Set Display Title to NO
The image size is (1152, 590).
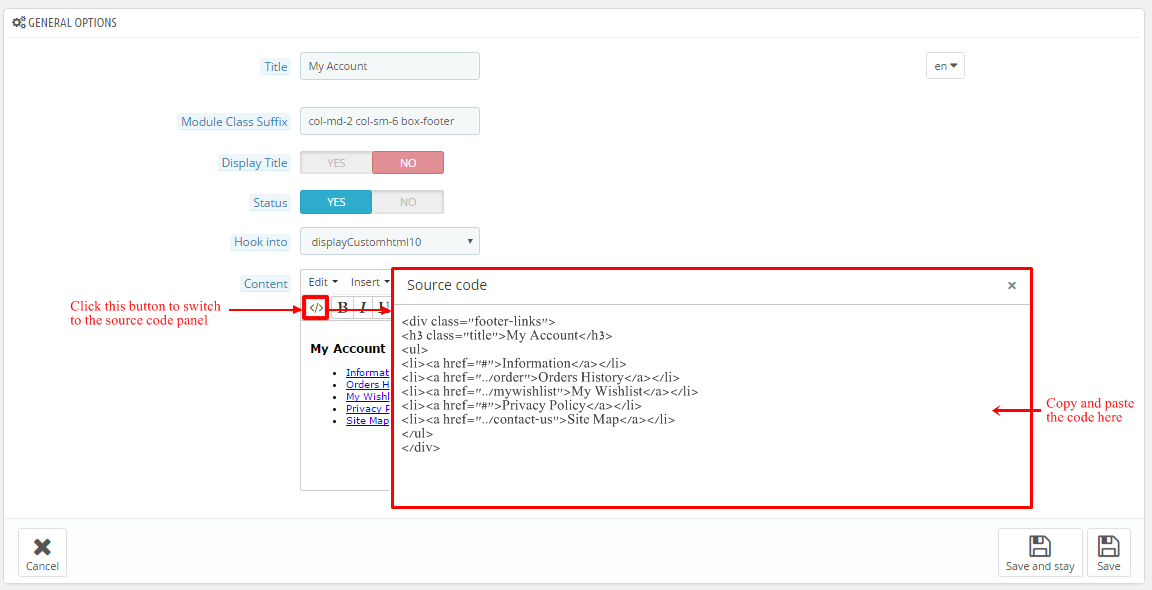pos(408,162)
